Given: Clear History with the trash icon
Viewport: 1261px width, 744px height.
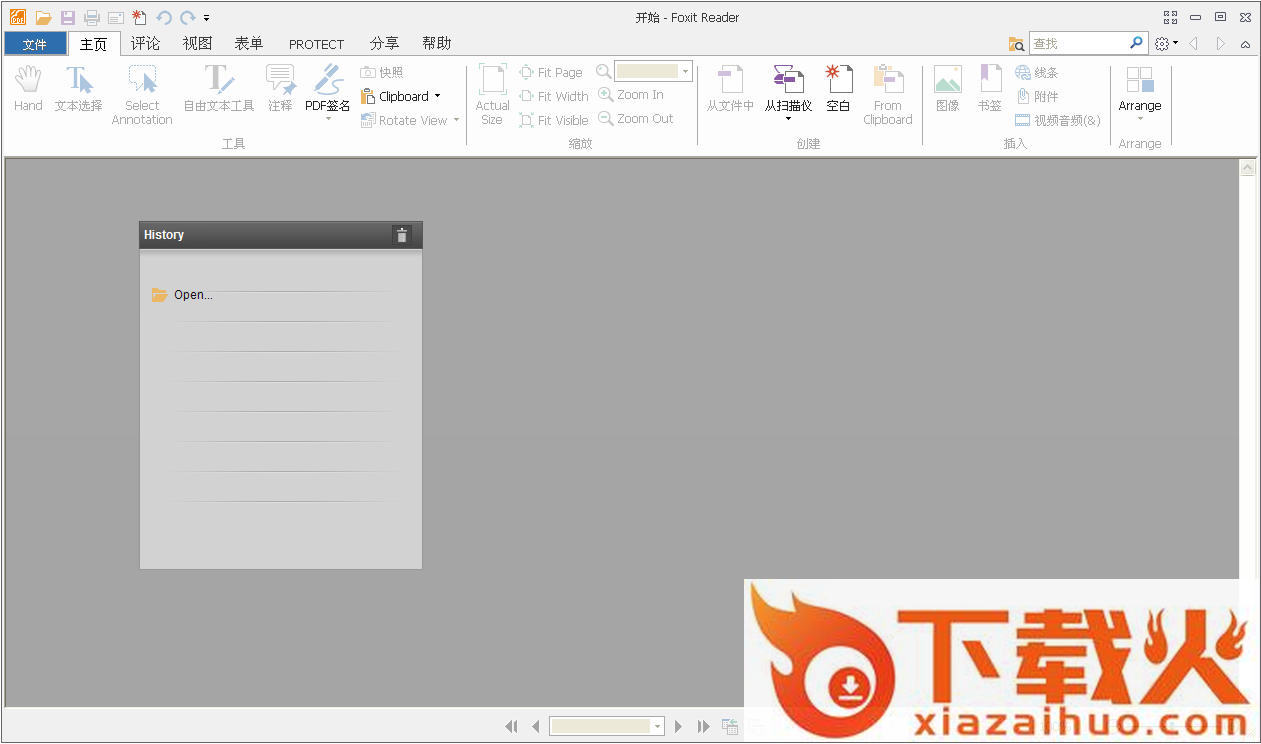Looking at the screenshot, I should click(402, 235).
